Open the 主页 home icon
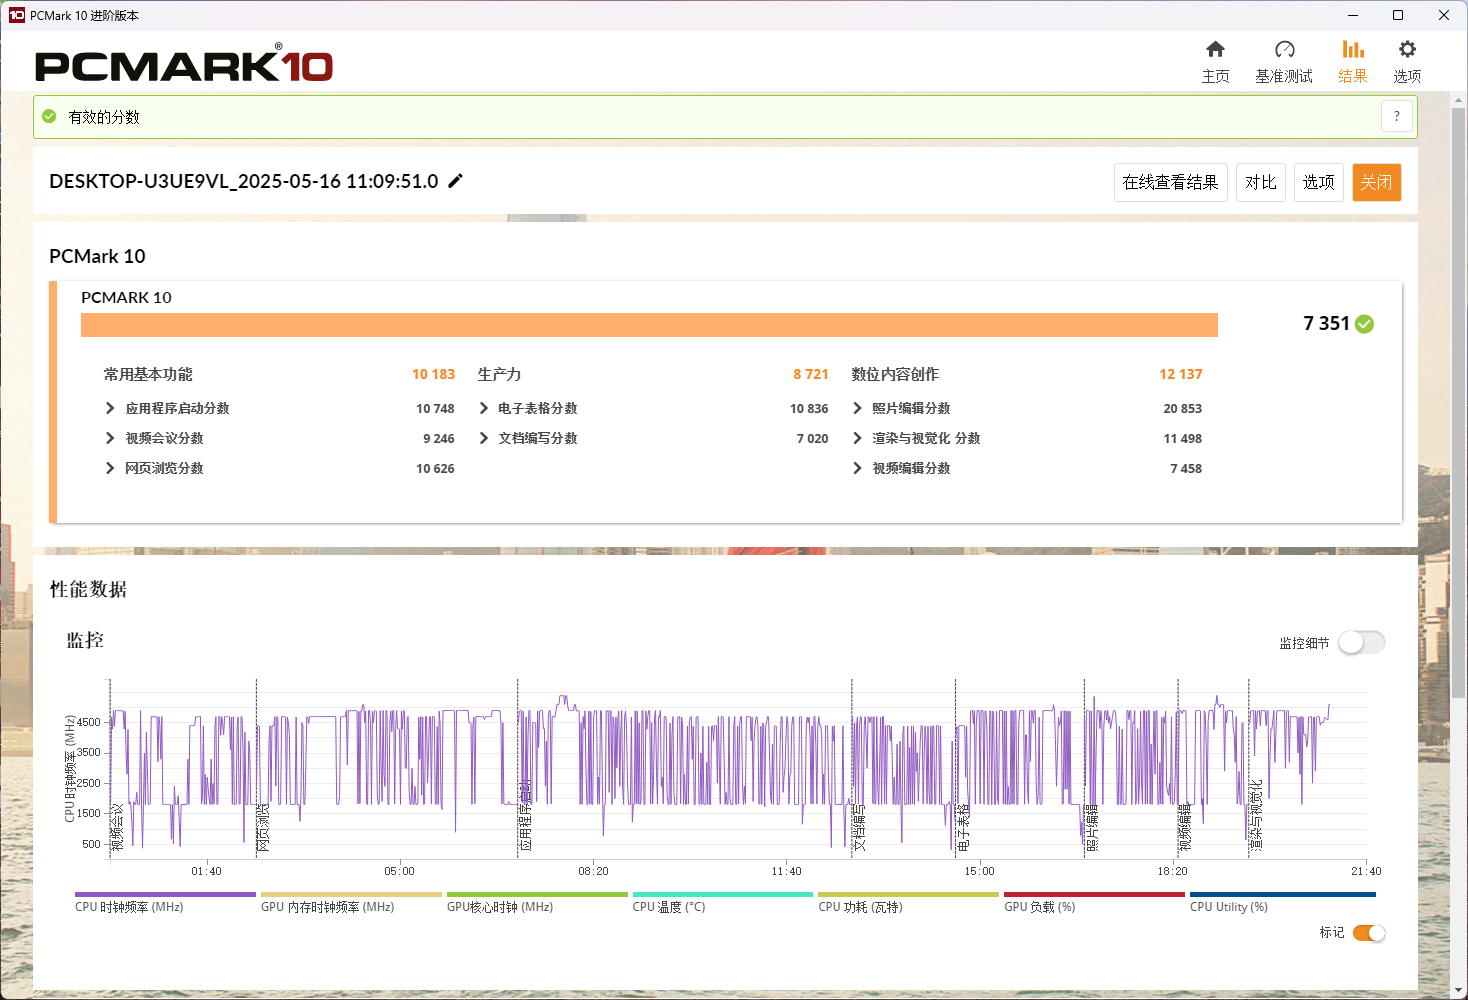 point(1215,49)
